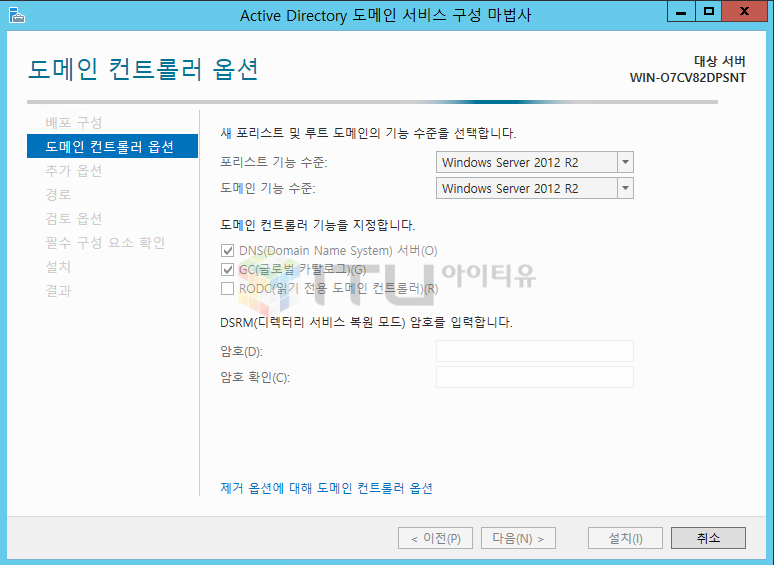Viewport: 774px width, 565px height.
Task: Toggle DNS(Domain Name System) 서버 checkbox
Action: (227, 251)
